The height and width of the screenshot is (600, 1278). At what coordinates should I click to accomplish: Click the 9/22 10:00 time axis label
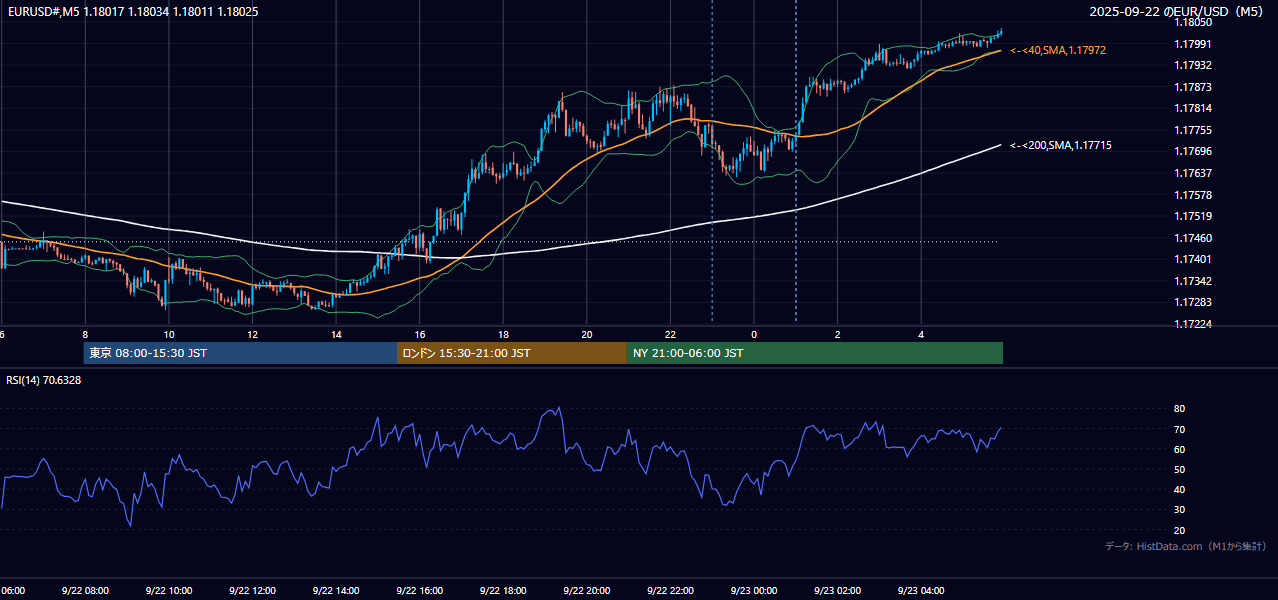point(169,590)
